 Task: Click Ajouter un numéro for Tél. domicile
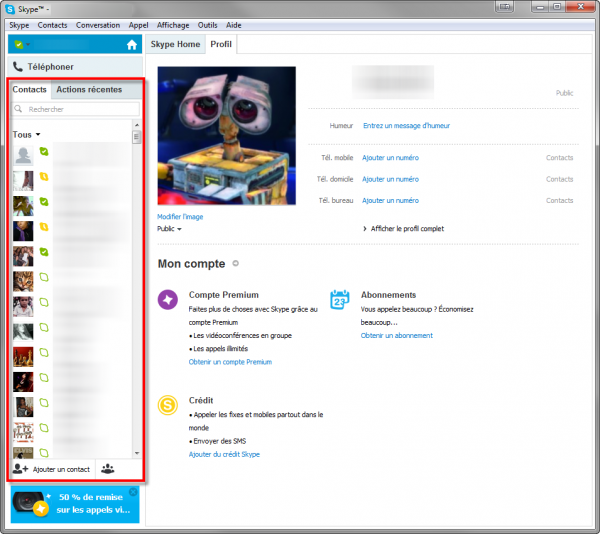click(x=390, y=179)
